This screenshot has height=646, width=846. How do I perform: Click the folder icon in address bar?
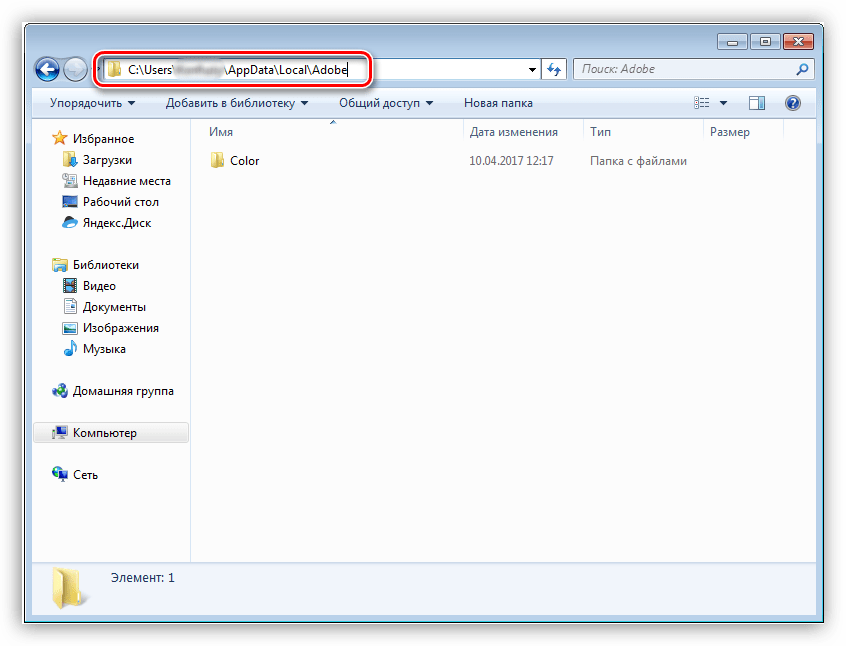click(x=114, y=69)
